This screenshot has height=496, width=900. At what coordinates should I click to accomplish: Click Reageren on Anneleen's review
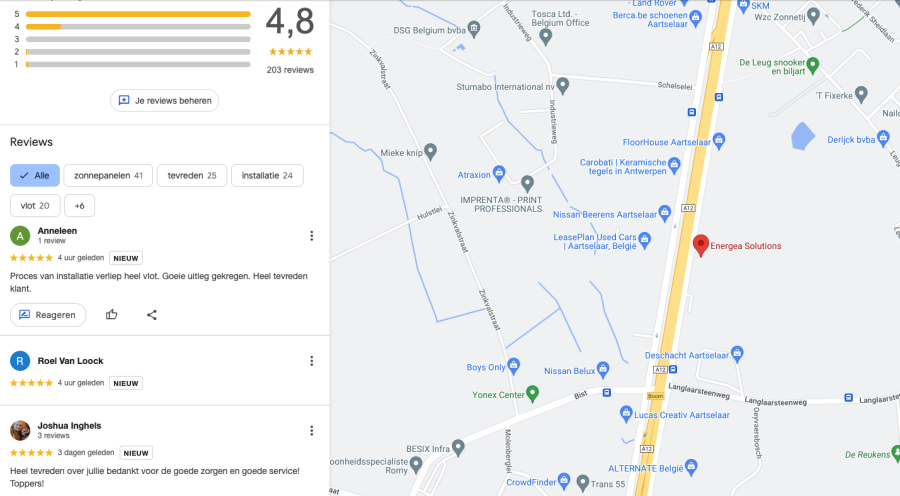(x=48, y=315)
